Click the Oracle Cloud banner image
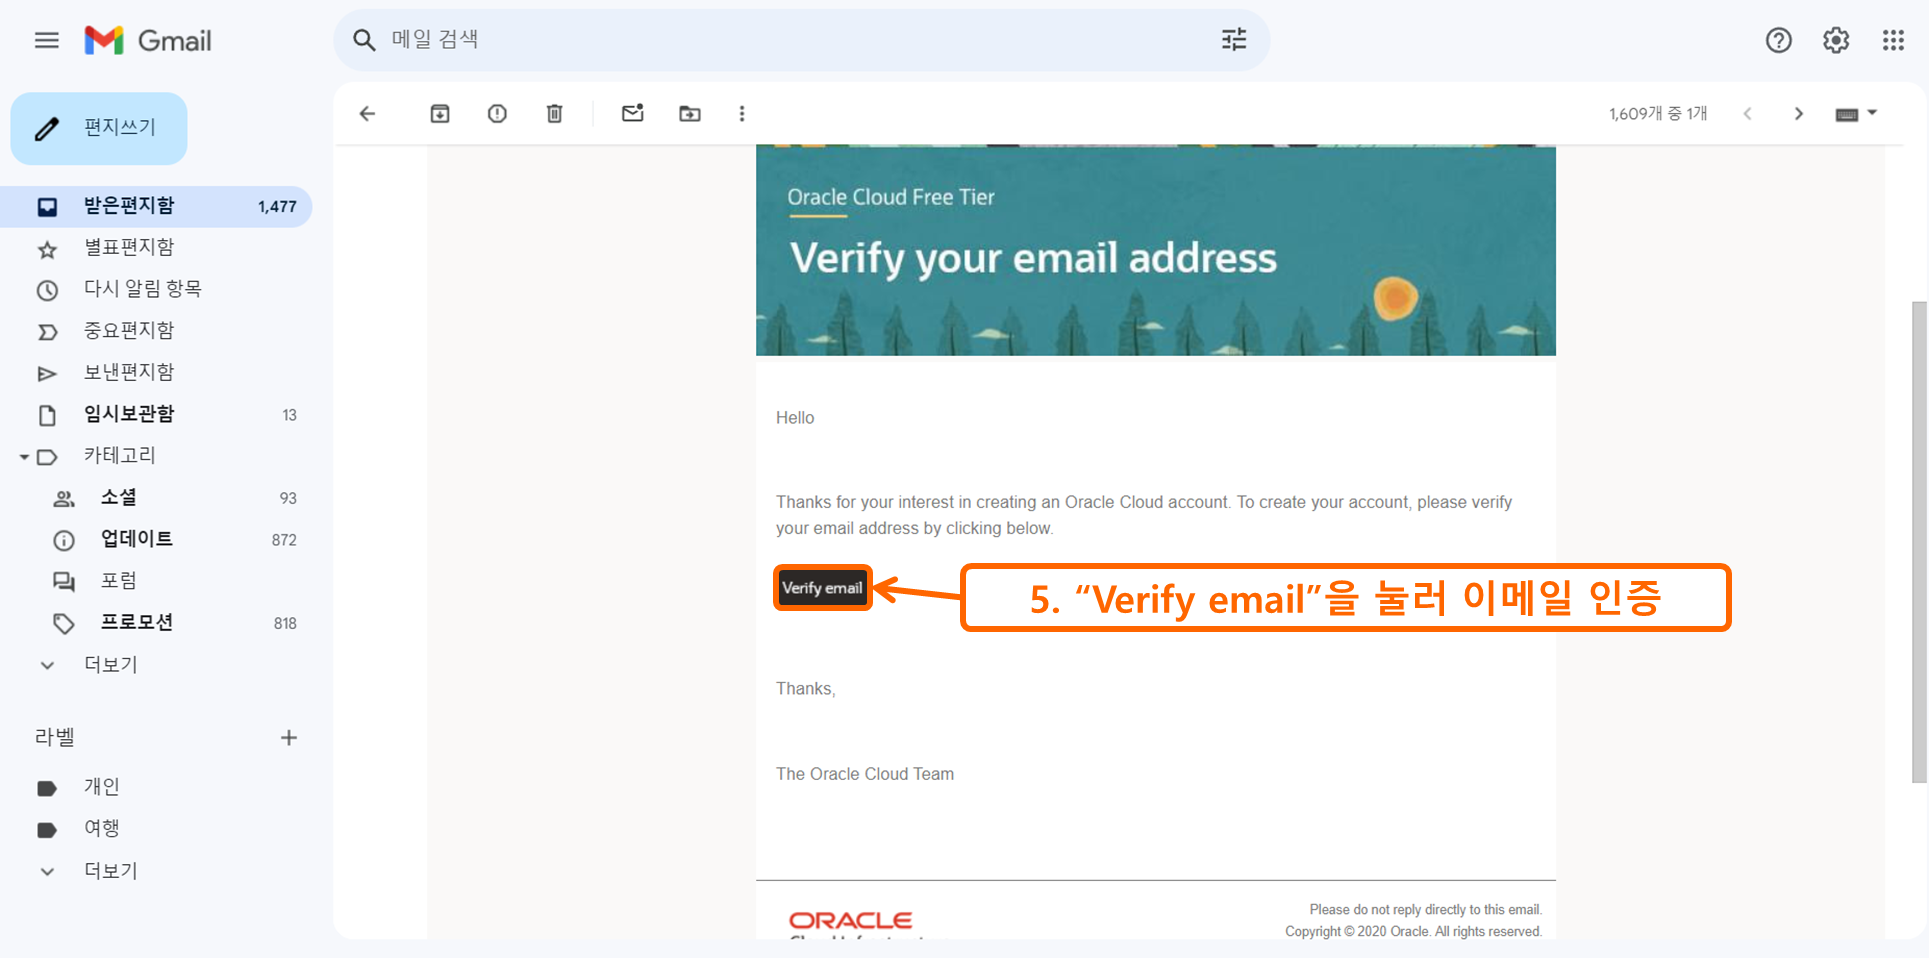Viewport: 1929px width, 958px height. [1155, 250]
